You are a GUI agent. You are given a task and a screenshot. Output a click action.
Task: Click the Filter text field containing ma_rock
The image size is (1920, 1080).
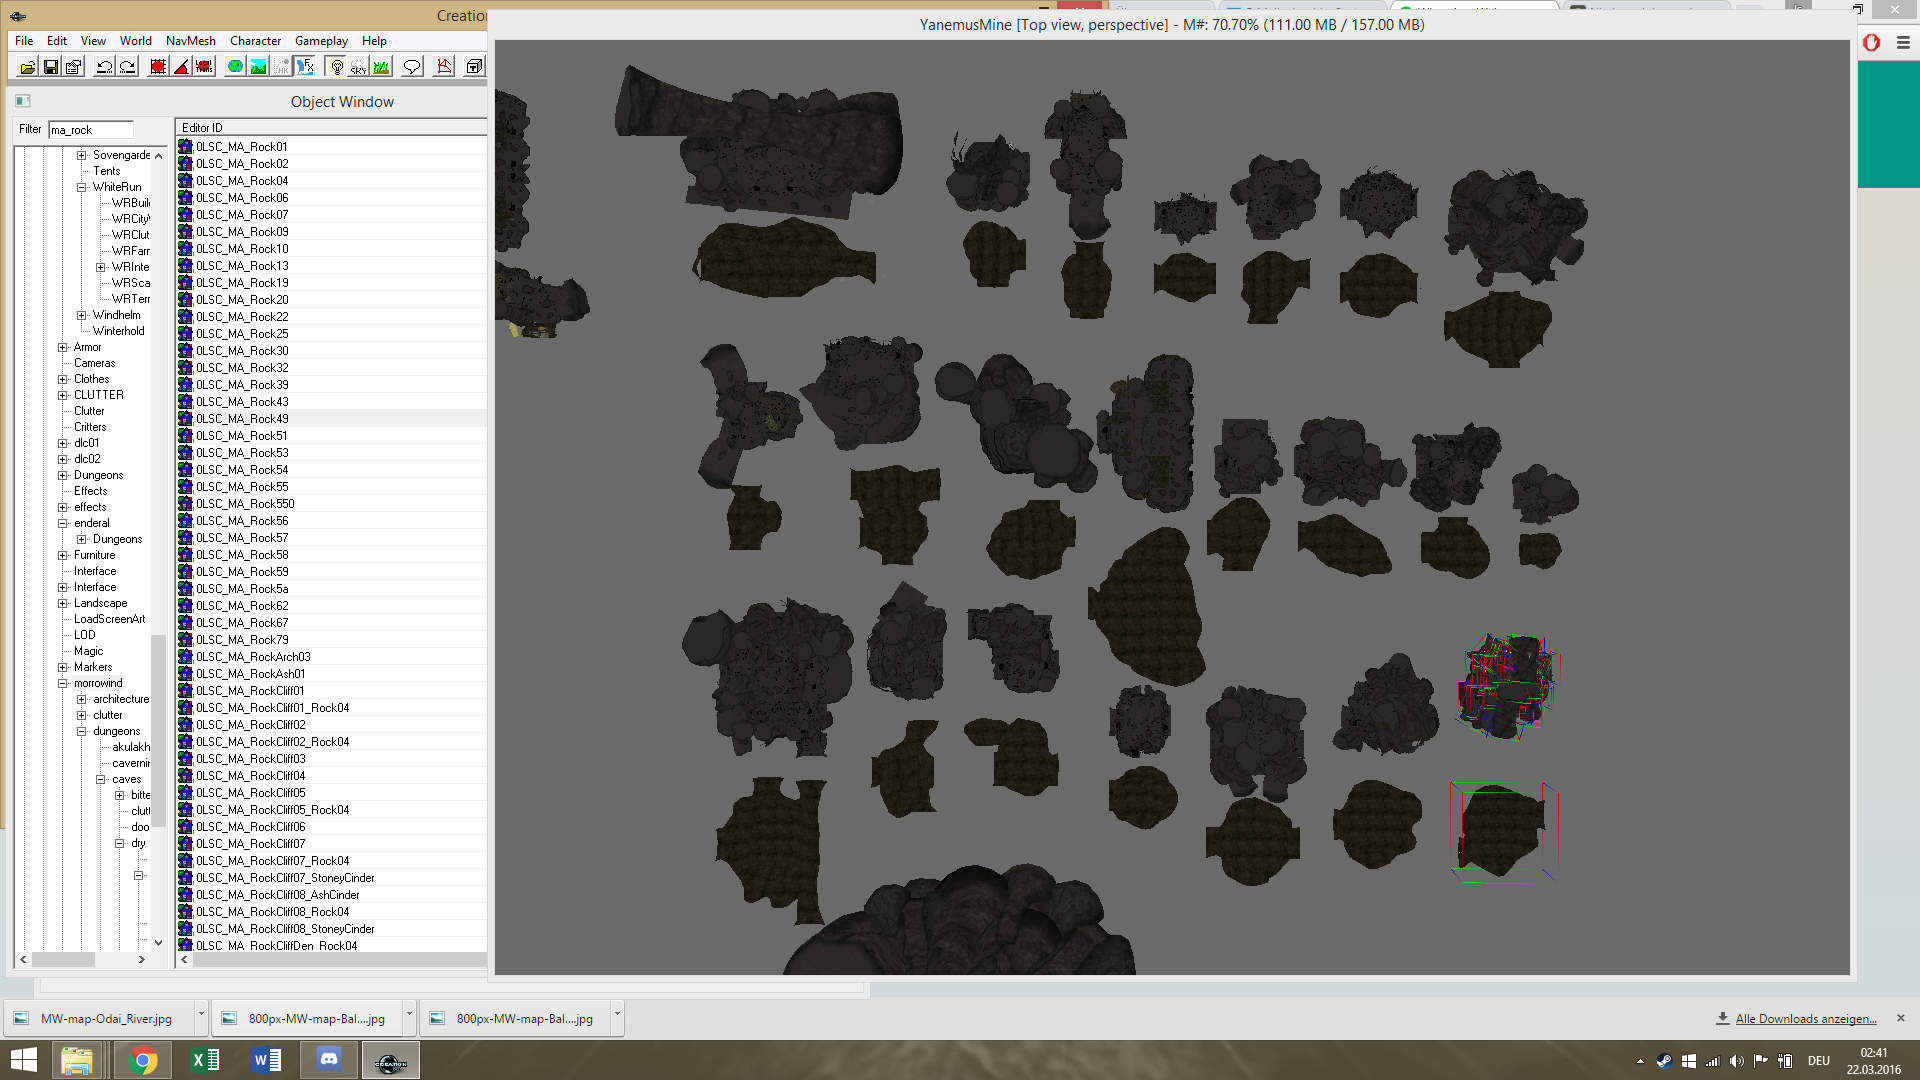(91, 130)
